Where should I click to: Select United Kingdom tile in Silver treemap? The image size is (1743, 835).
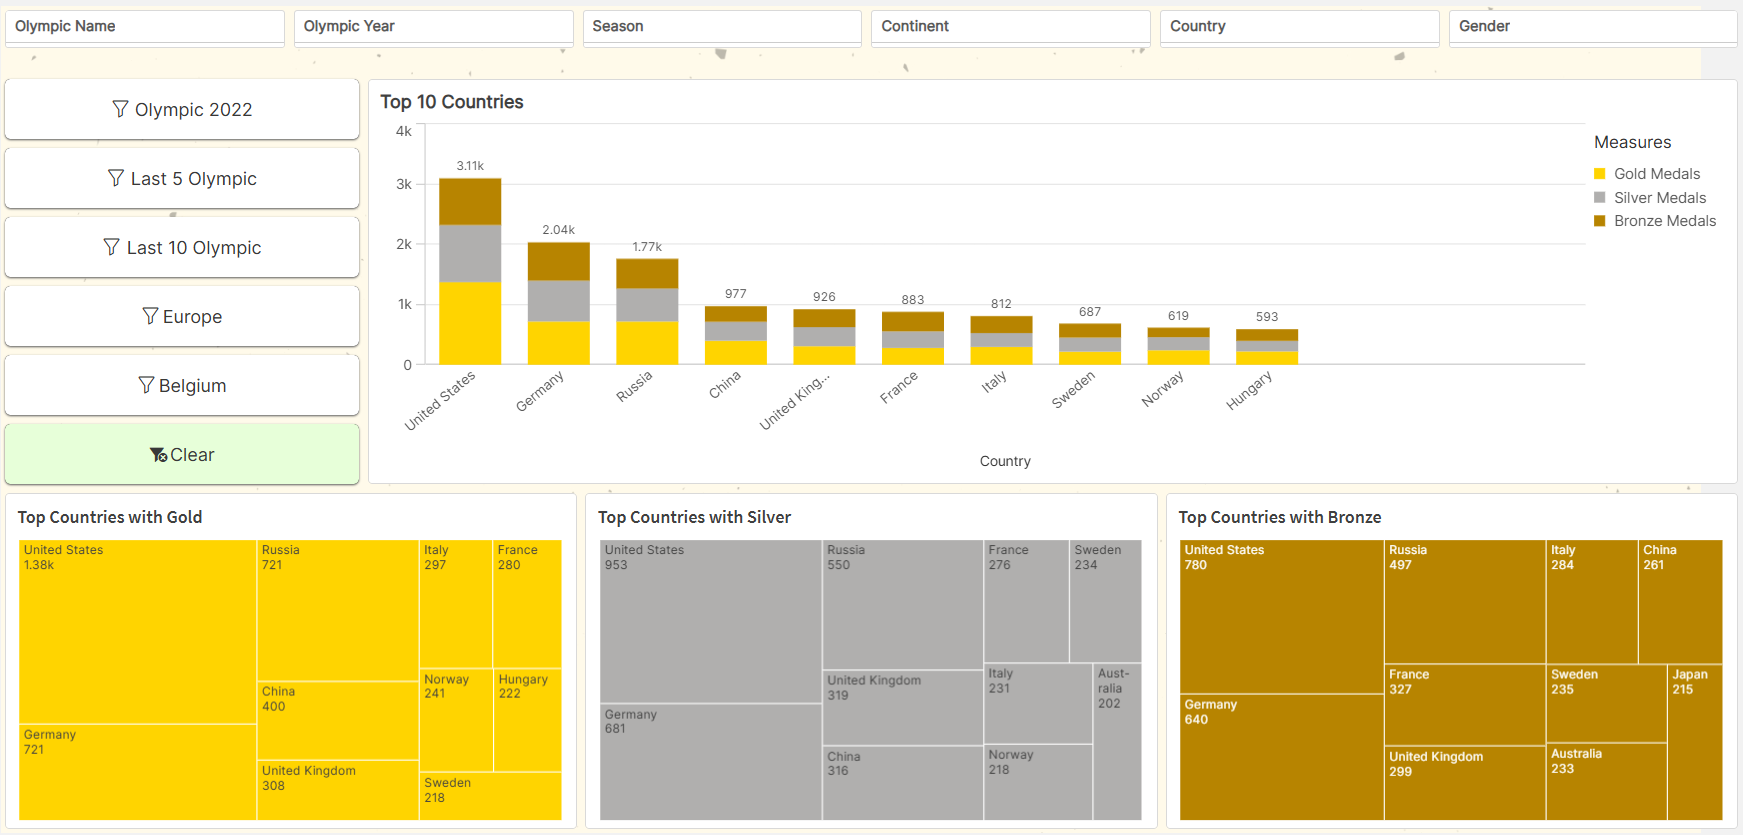902,707
